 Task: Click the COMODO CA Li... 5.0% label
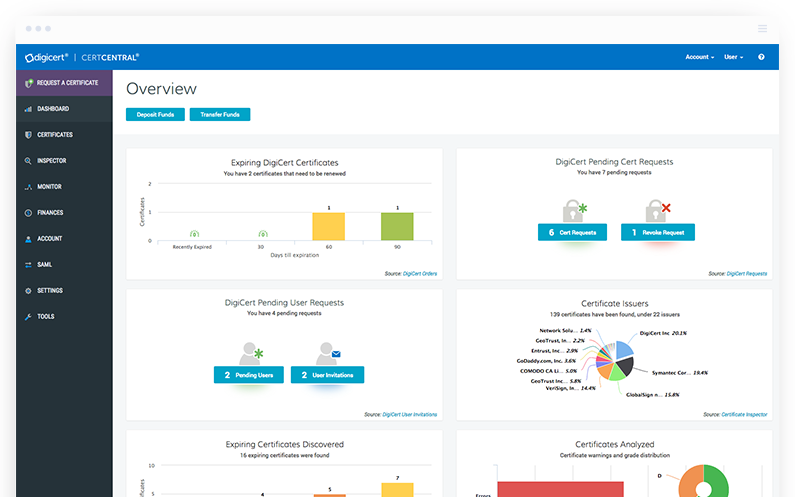tap(549, 371)
